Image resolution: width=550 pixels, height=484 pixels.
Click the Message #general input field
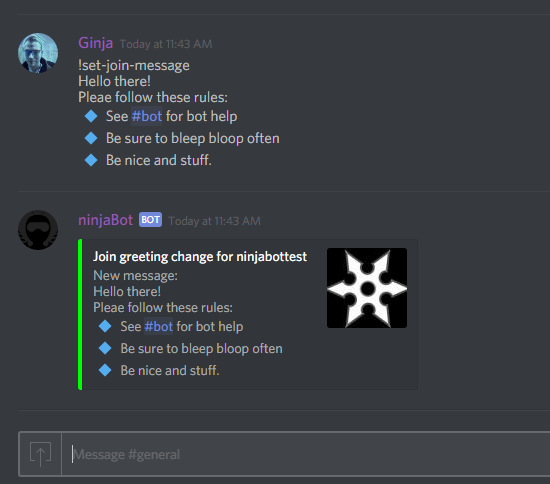(x=305, y=454)
